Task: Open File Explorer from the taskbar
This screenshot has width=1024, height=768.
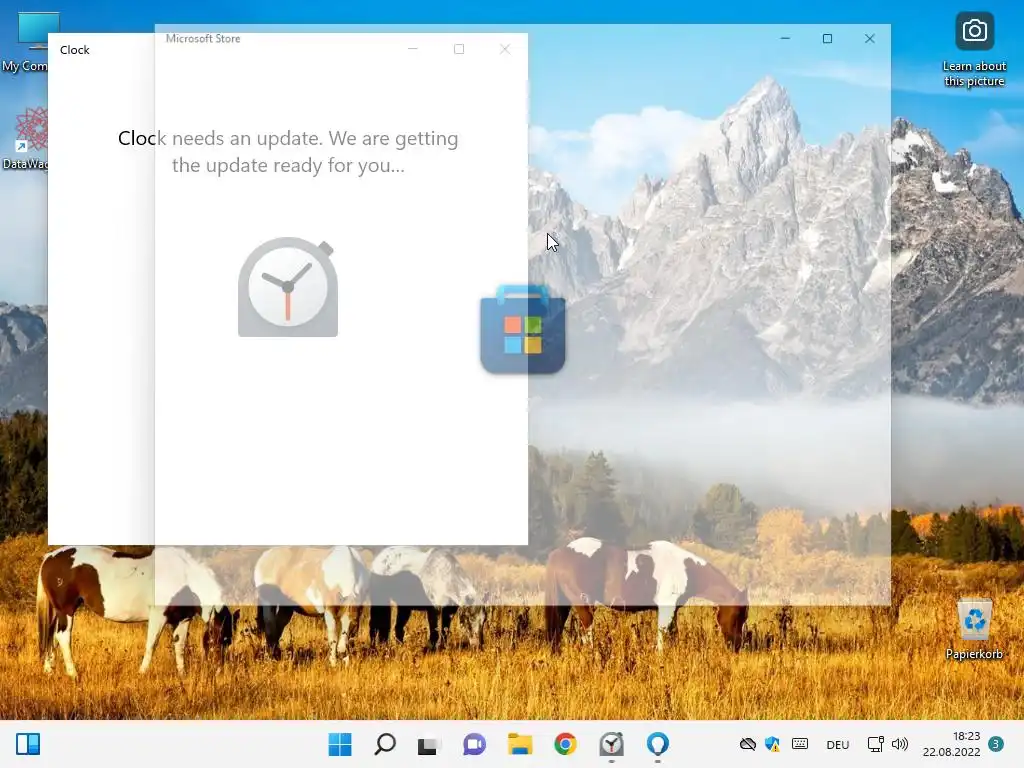Action: click(x=520, y=744)
